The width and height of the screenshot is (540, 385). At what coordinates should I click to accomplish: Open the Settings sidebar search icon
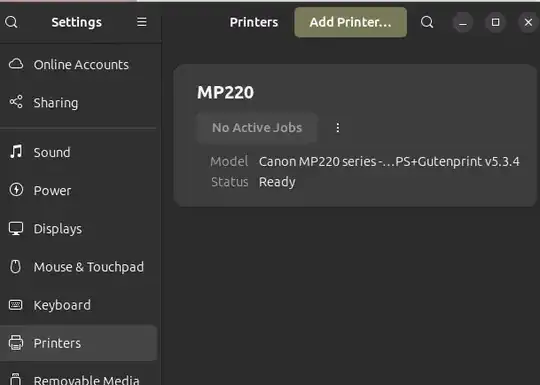11,22
